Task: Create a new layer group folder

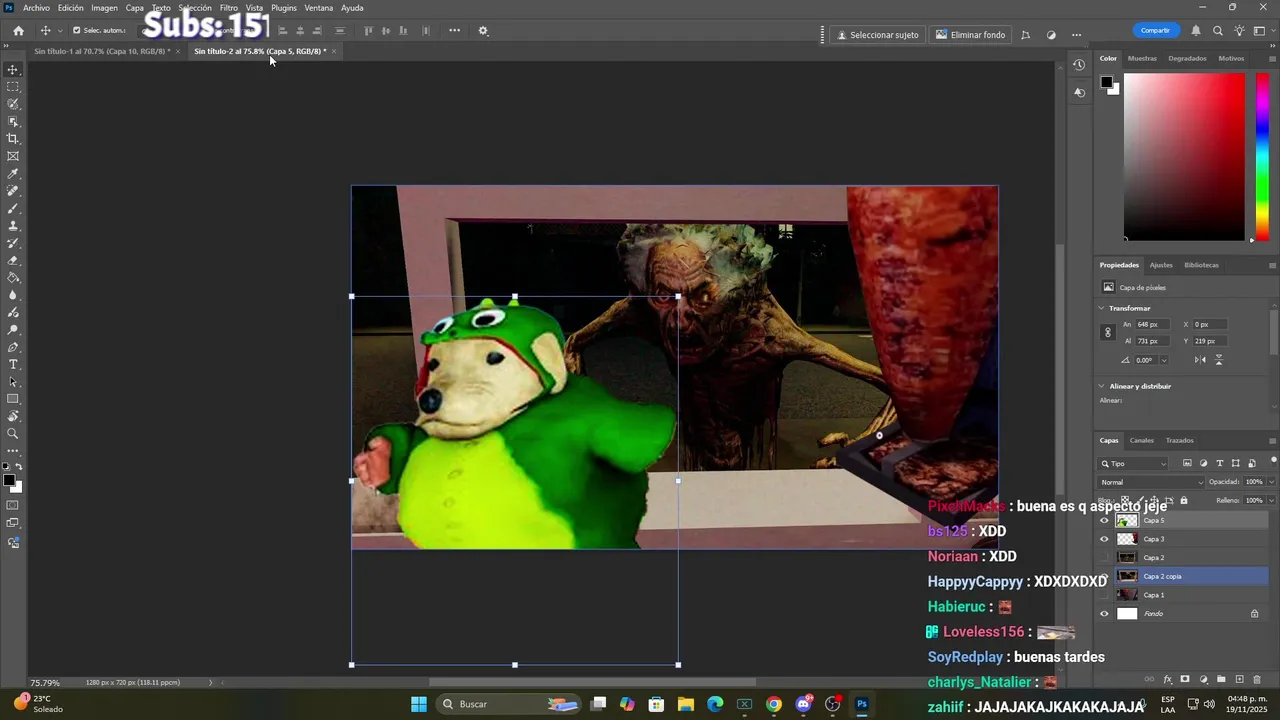Action: 1221,680
